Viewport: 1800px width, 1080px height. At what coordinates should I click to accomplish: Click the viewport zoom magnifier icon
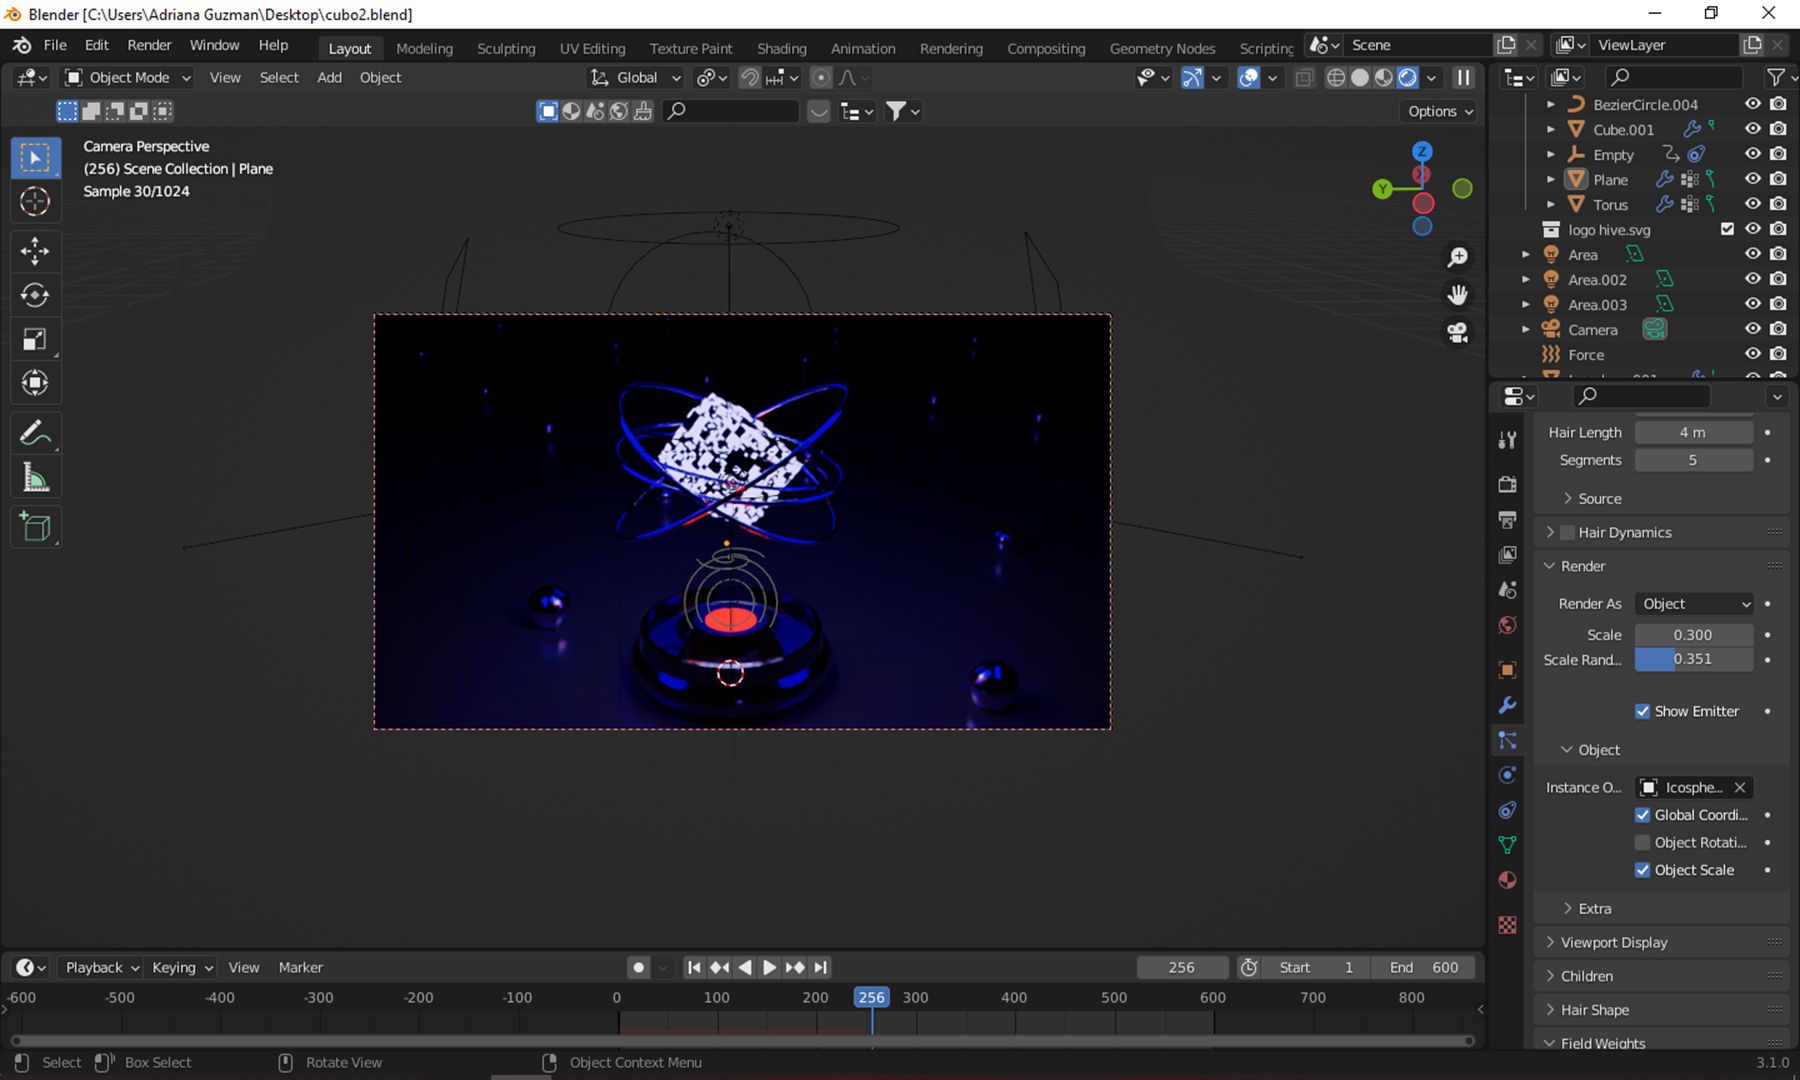click(x=1458, y=257)
